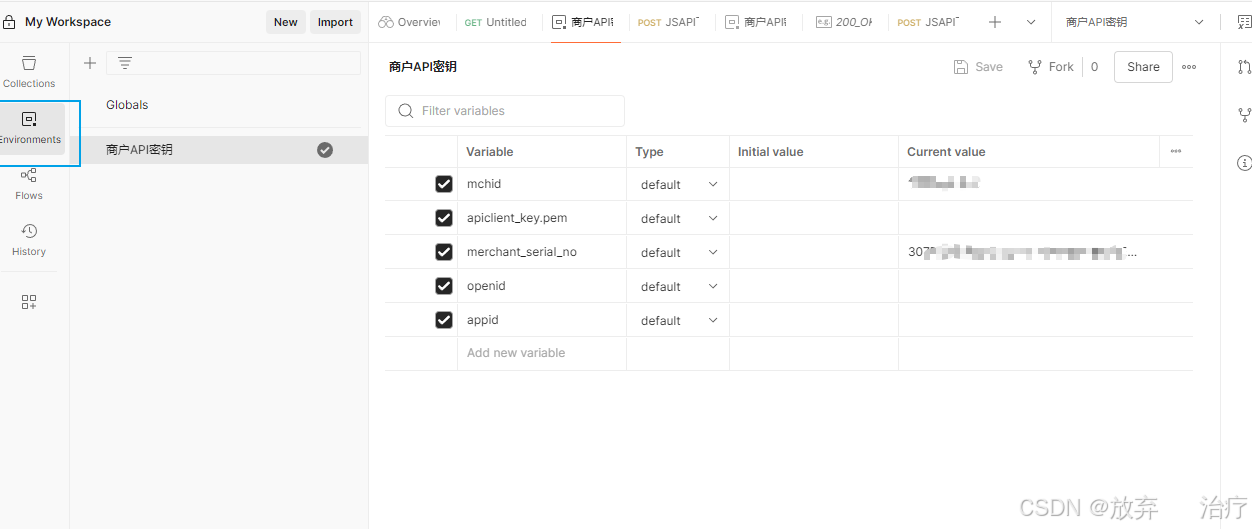Focus the Filter variables search field
Viewport: 1252px width, 529px height.
click(x=505, y=111)
